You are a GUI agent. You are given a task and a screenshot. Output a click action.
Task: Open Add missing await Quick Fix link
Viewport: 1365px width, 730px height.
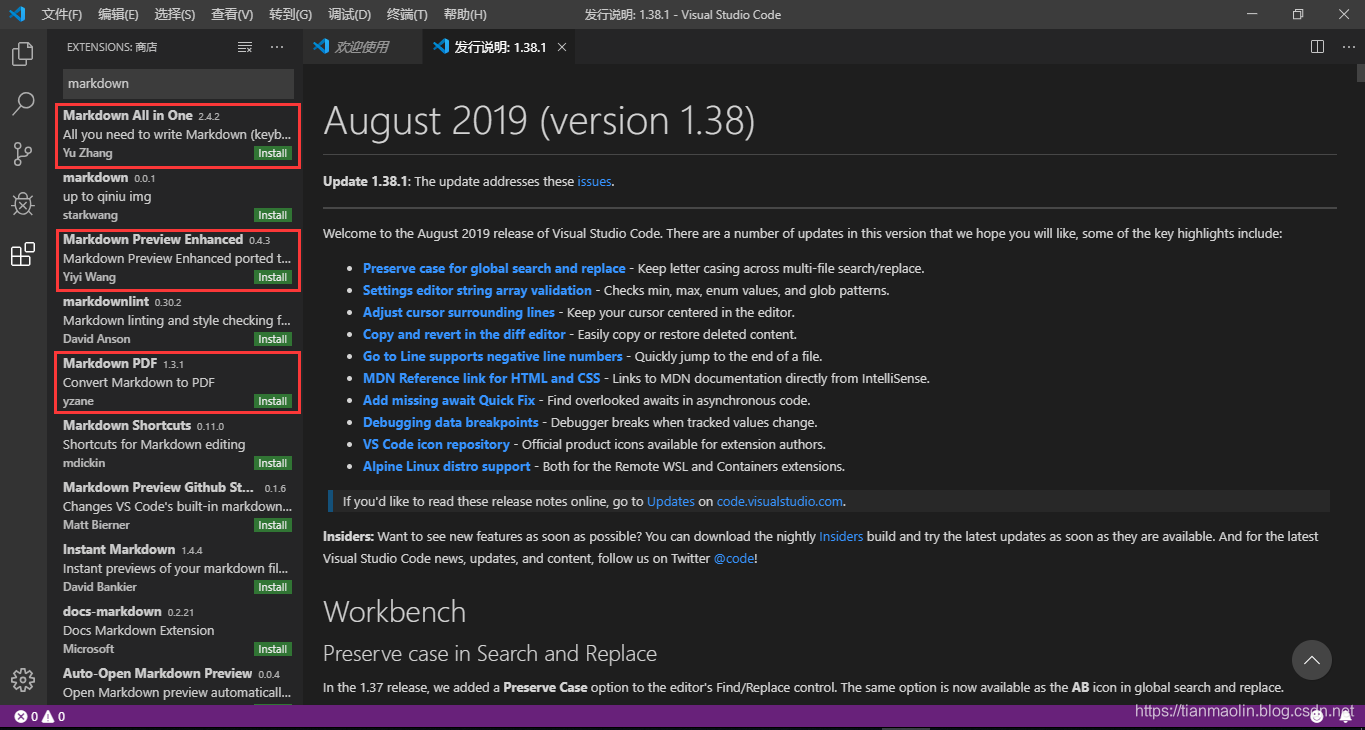pyautogui.click(x=449, y=400)
